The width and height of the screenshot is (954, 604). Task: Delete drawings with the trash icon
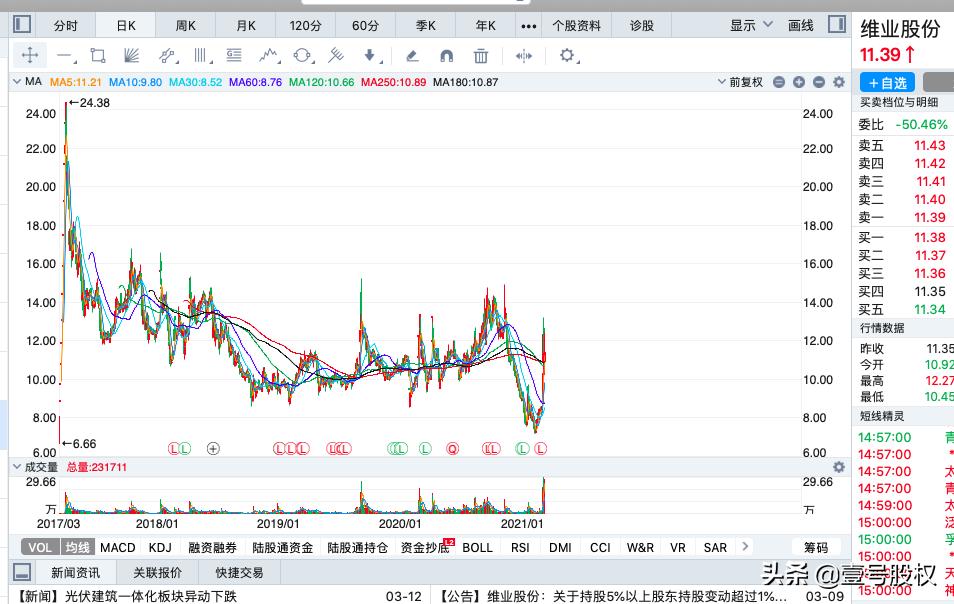tap(481, 56)
